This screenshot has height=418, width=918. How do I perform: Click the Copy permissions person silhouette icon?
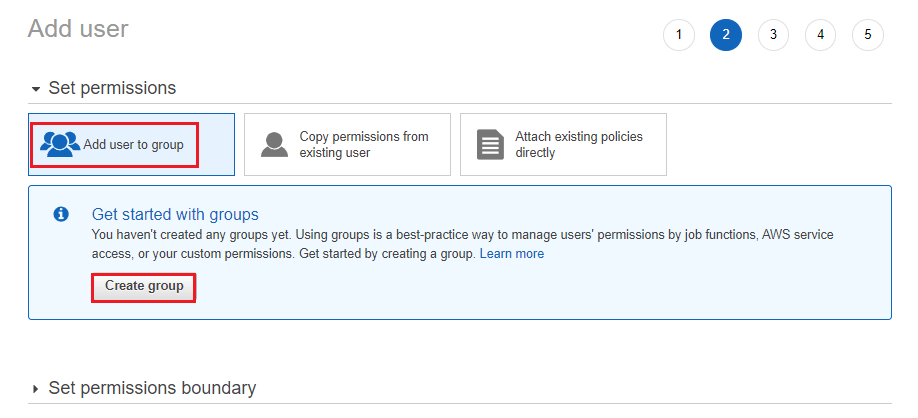click(x=274, y=145)
